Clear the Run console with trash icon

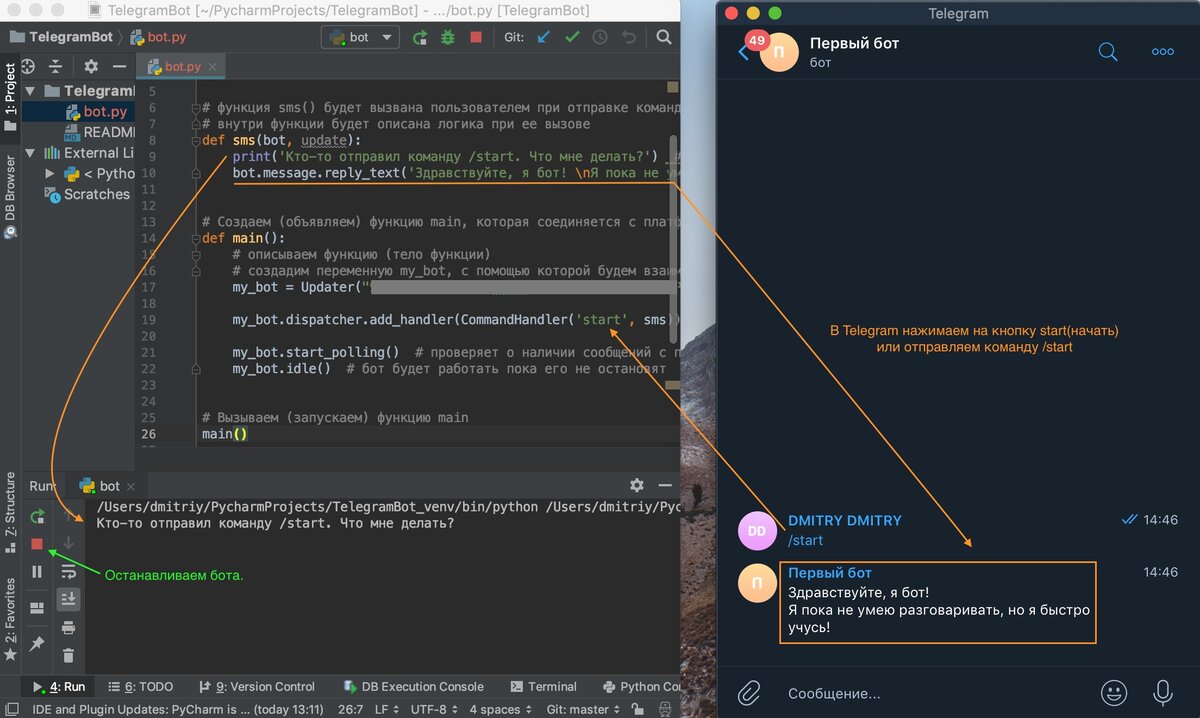click(68, 656)
